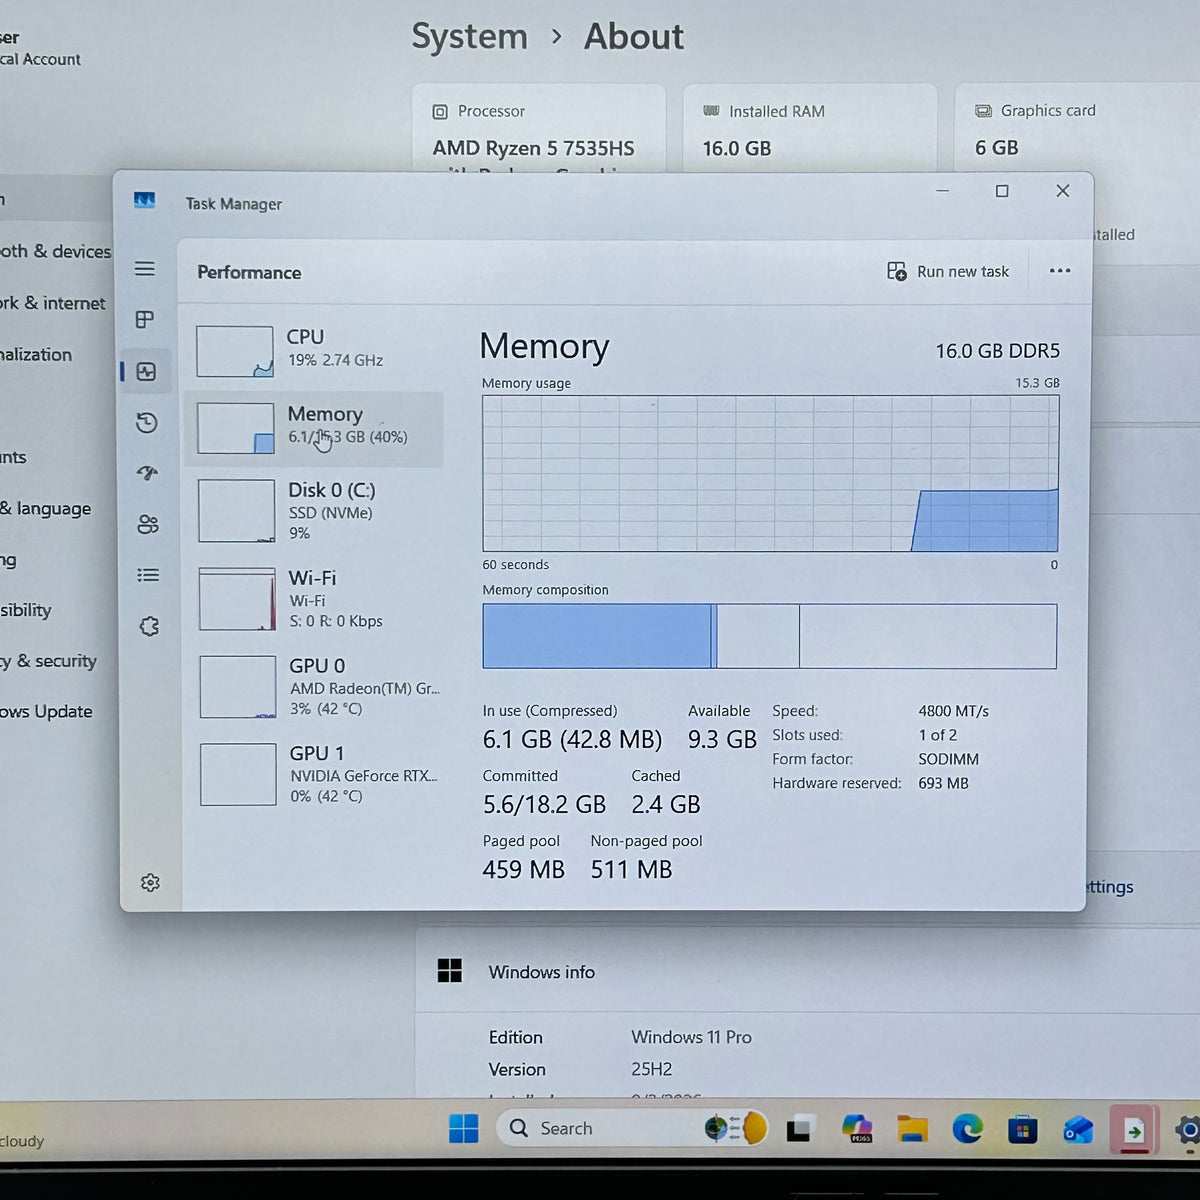Click the '5.6/18.2 GB' committed value
1200x1200 pixels.
point(544,805)
